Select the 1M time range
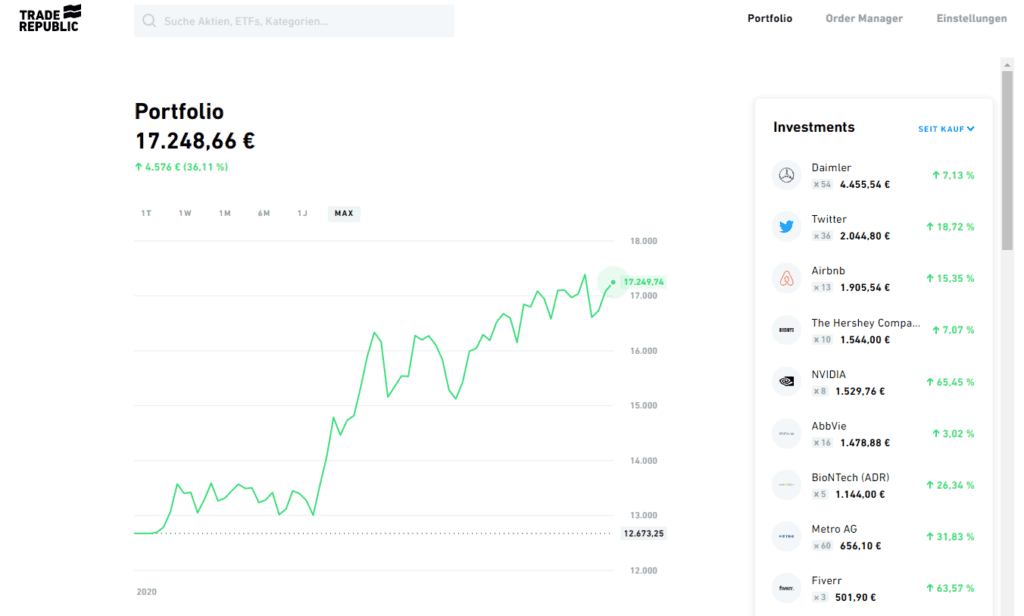The height and width of the screenshot is (616, 1024). pos(225,213)
